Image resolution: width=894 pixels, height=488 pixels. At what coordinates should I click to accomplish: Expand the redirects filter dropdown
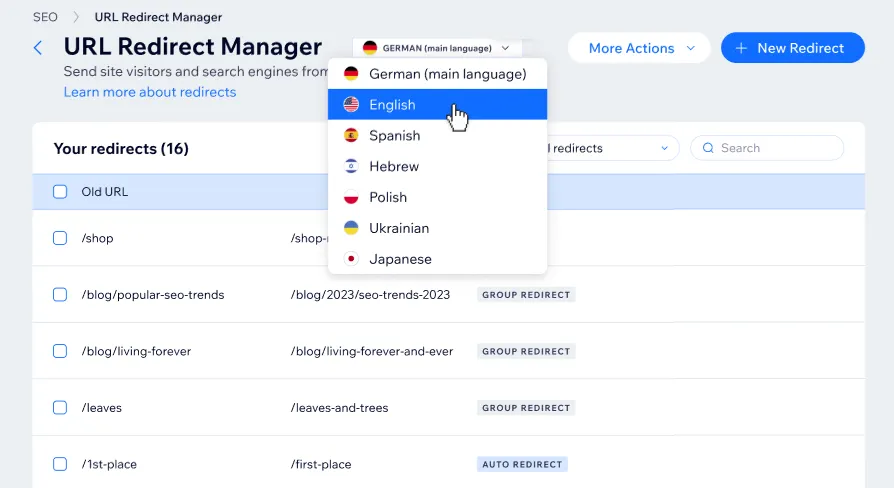click(610, 148)
